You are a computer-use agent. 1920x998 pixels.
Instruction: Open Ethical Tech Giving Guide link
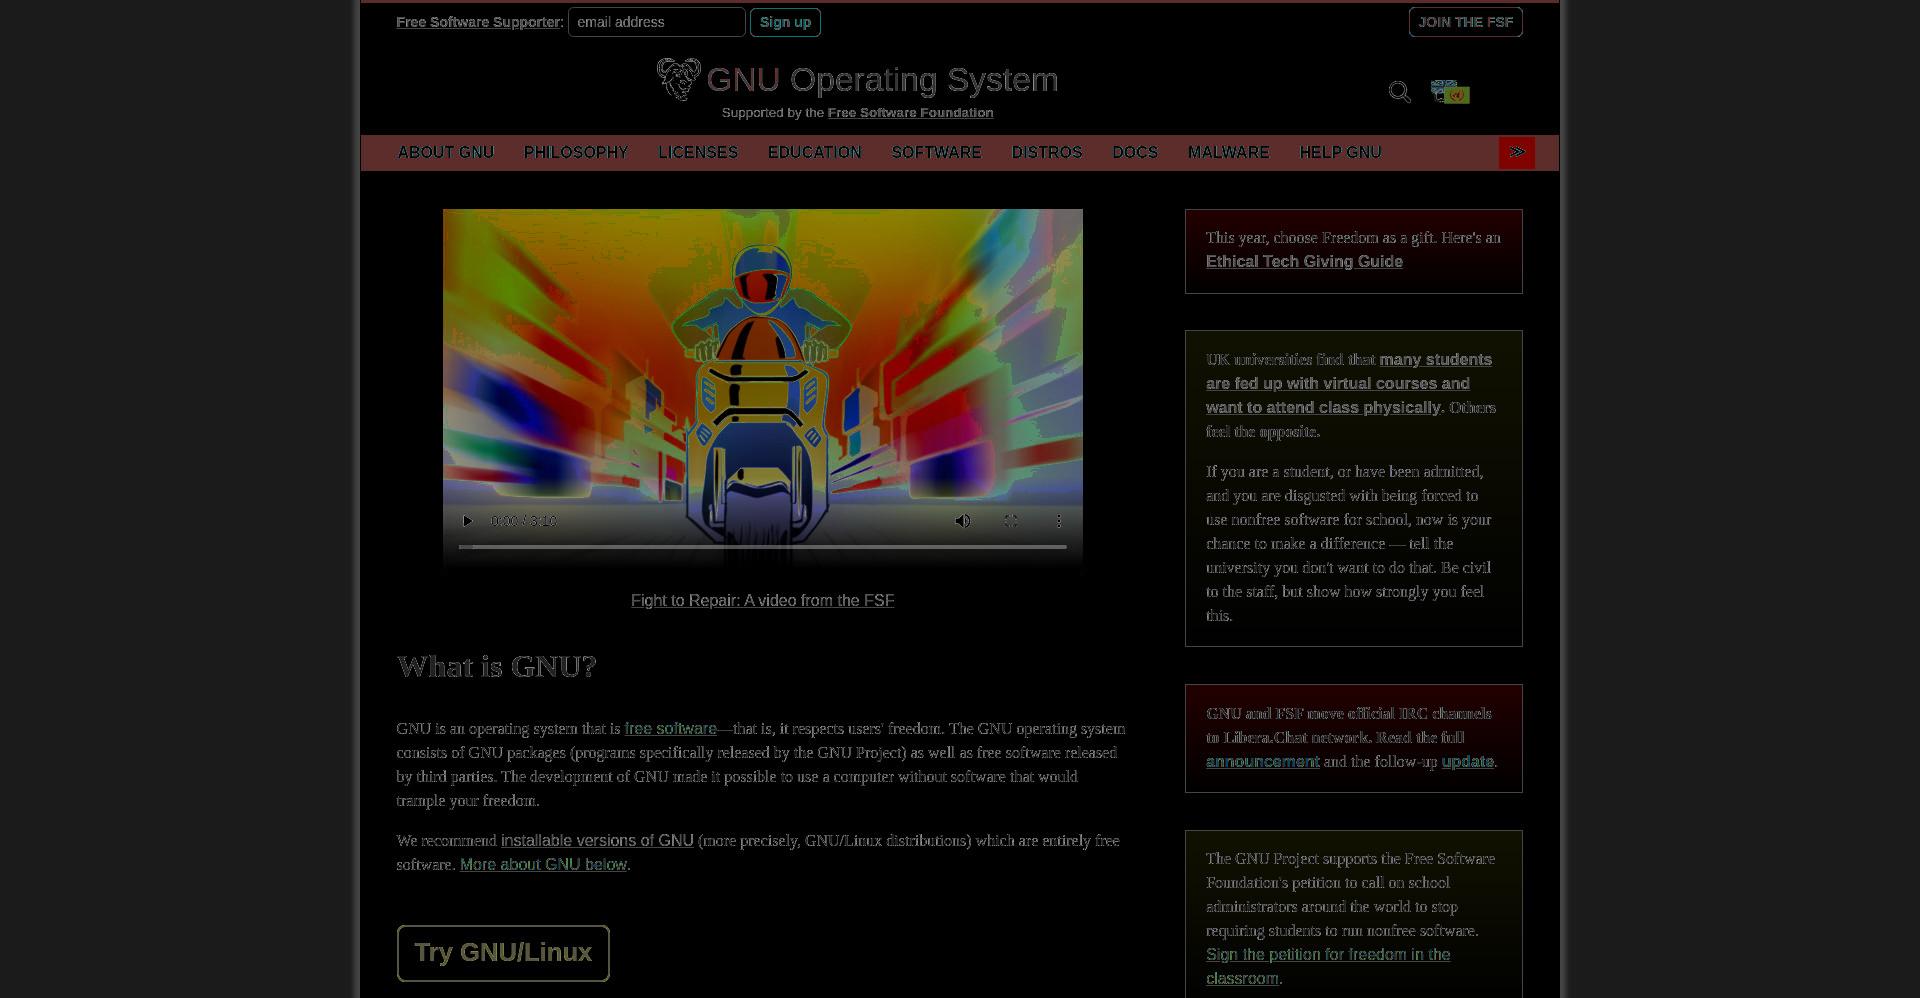[x=1304, y=261]
